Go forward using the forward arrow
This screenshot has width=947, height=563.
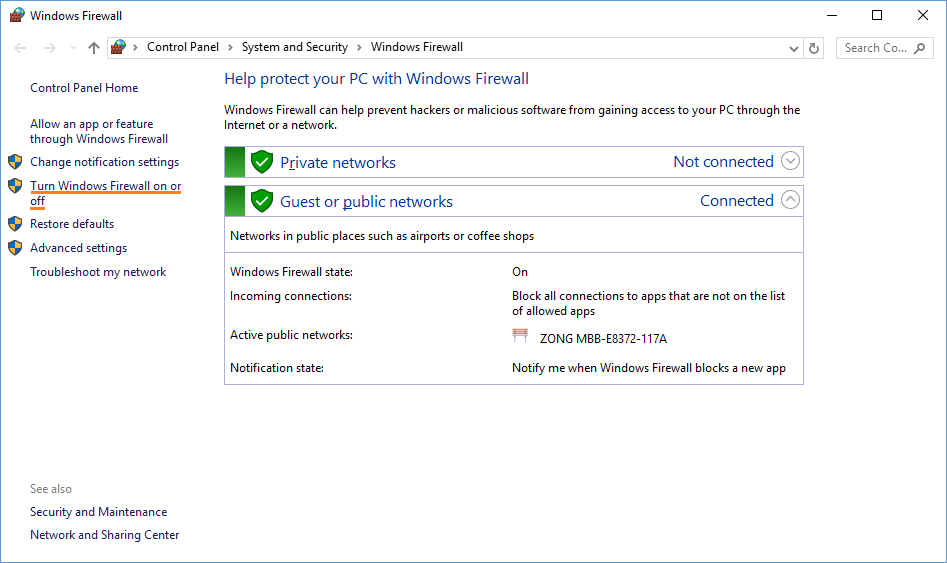point(50,48)
